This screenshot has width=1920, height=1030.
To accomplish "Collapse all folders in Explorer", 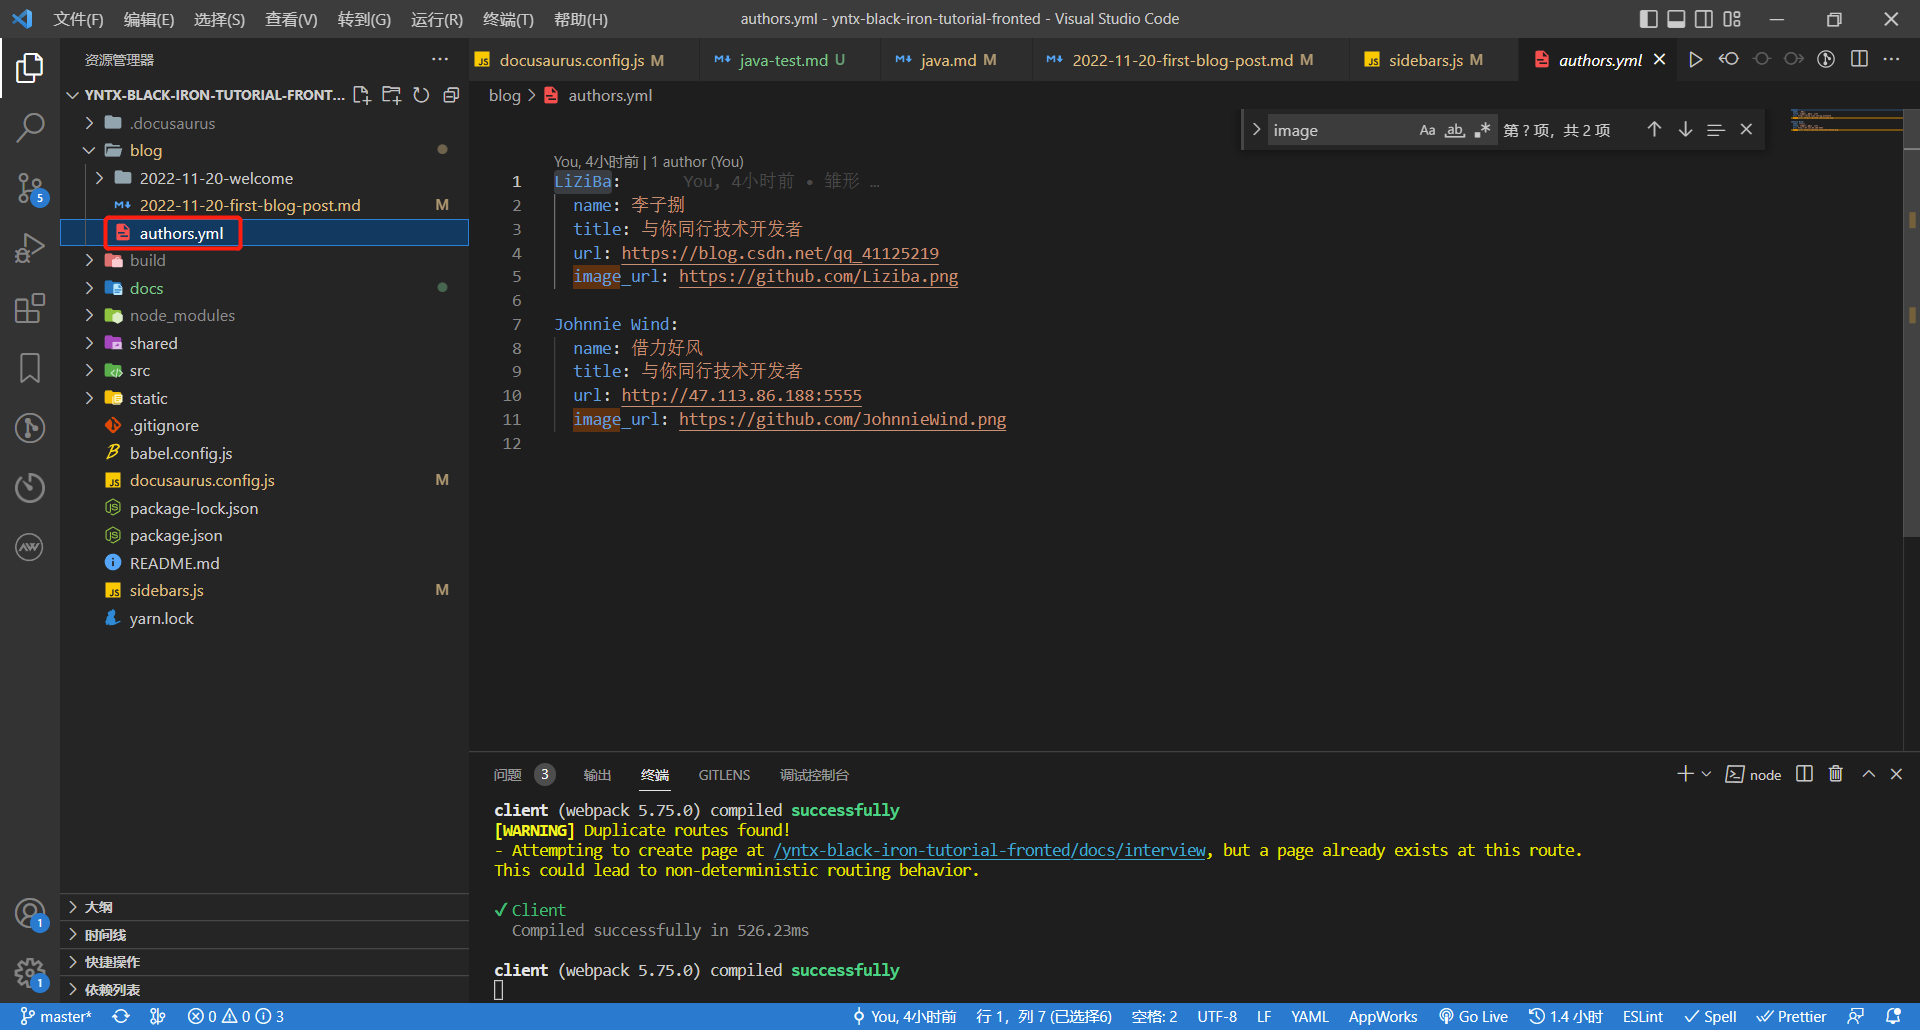I will 451,95.
